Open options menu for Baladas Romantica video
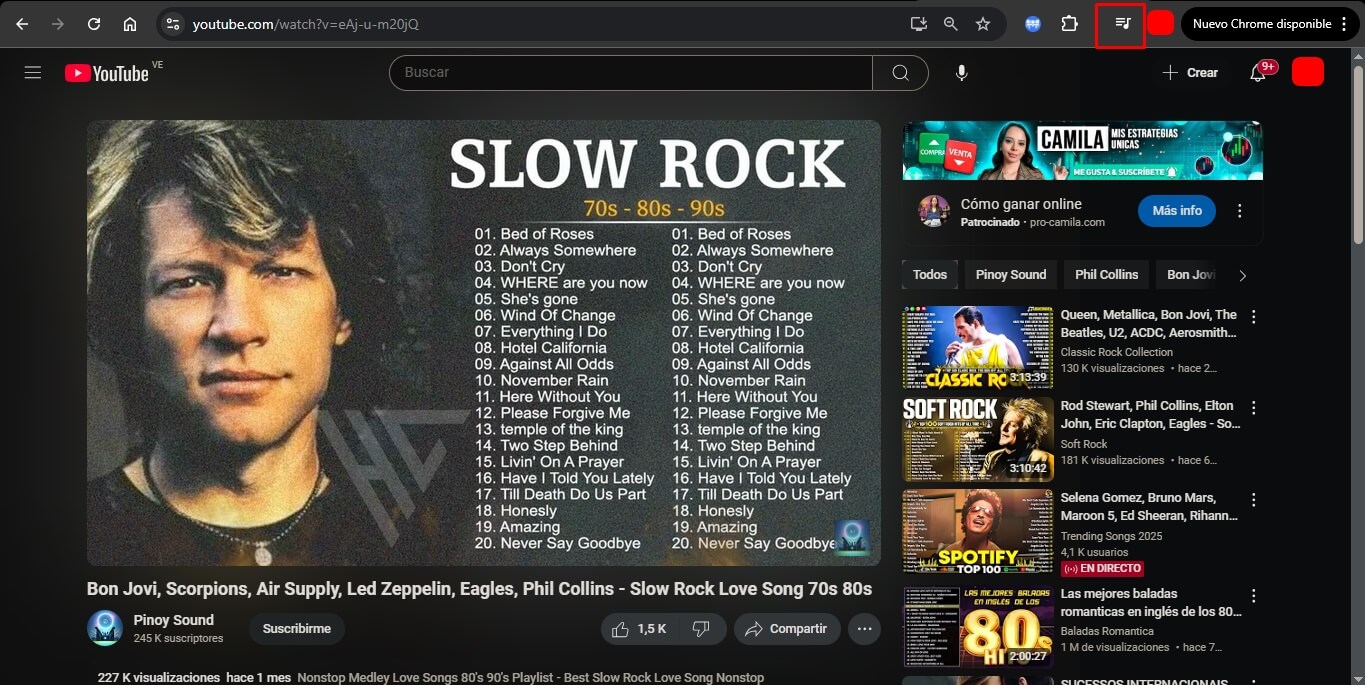 tap(1253, 596)
